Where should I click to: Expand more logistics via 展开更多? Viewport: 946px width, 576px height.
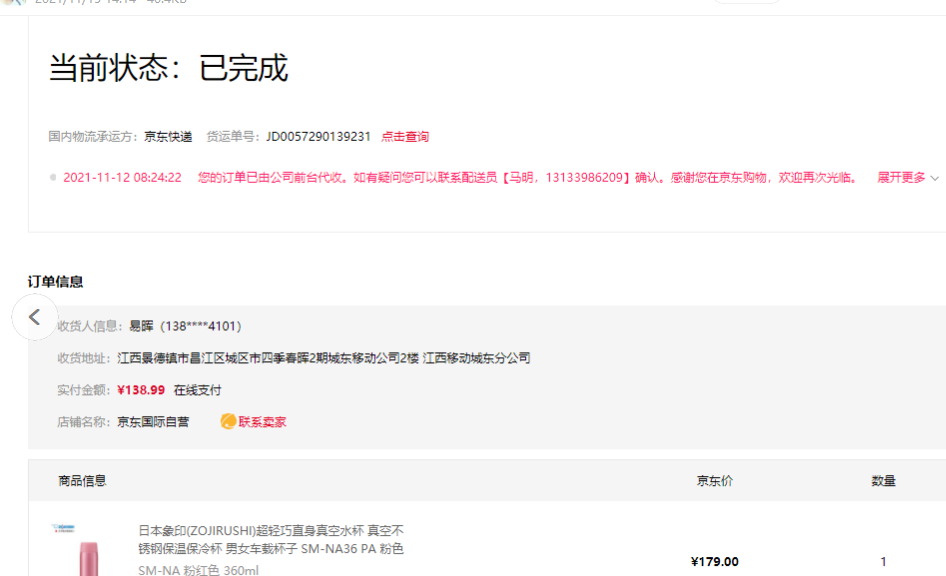tap(907, 177)
